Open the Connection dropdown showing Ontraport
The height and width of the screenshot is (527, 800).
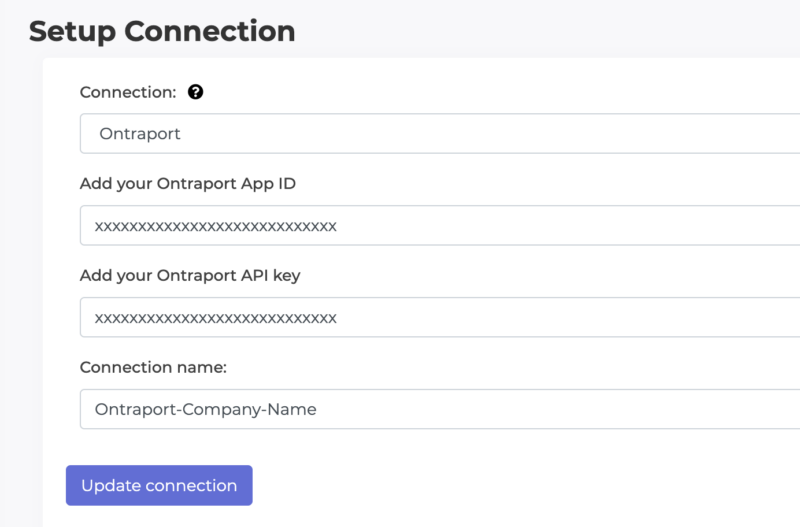440,133
